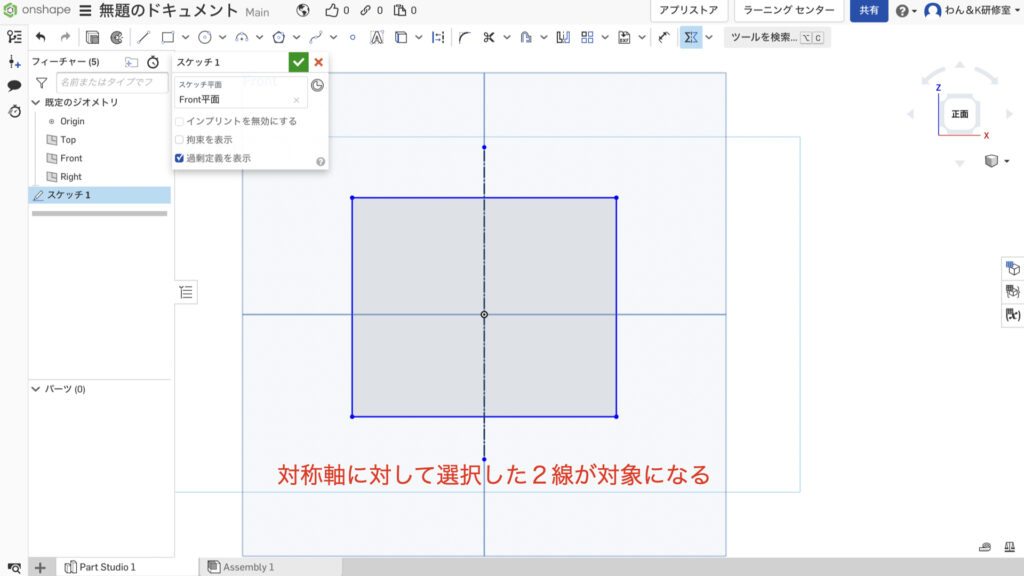Select the Trim scissors tool
Image resolution: width=1024 pixels, height=576 pixels.
(x=488, y=37)
